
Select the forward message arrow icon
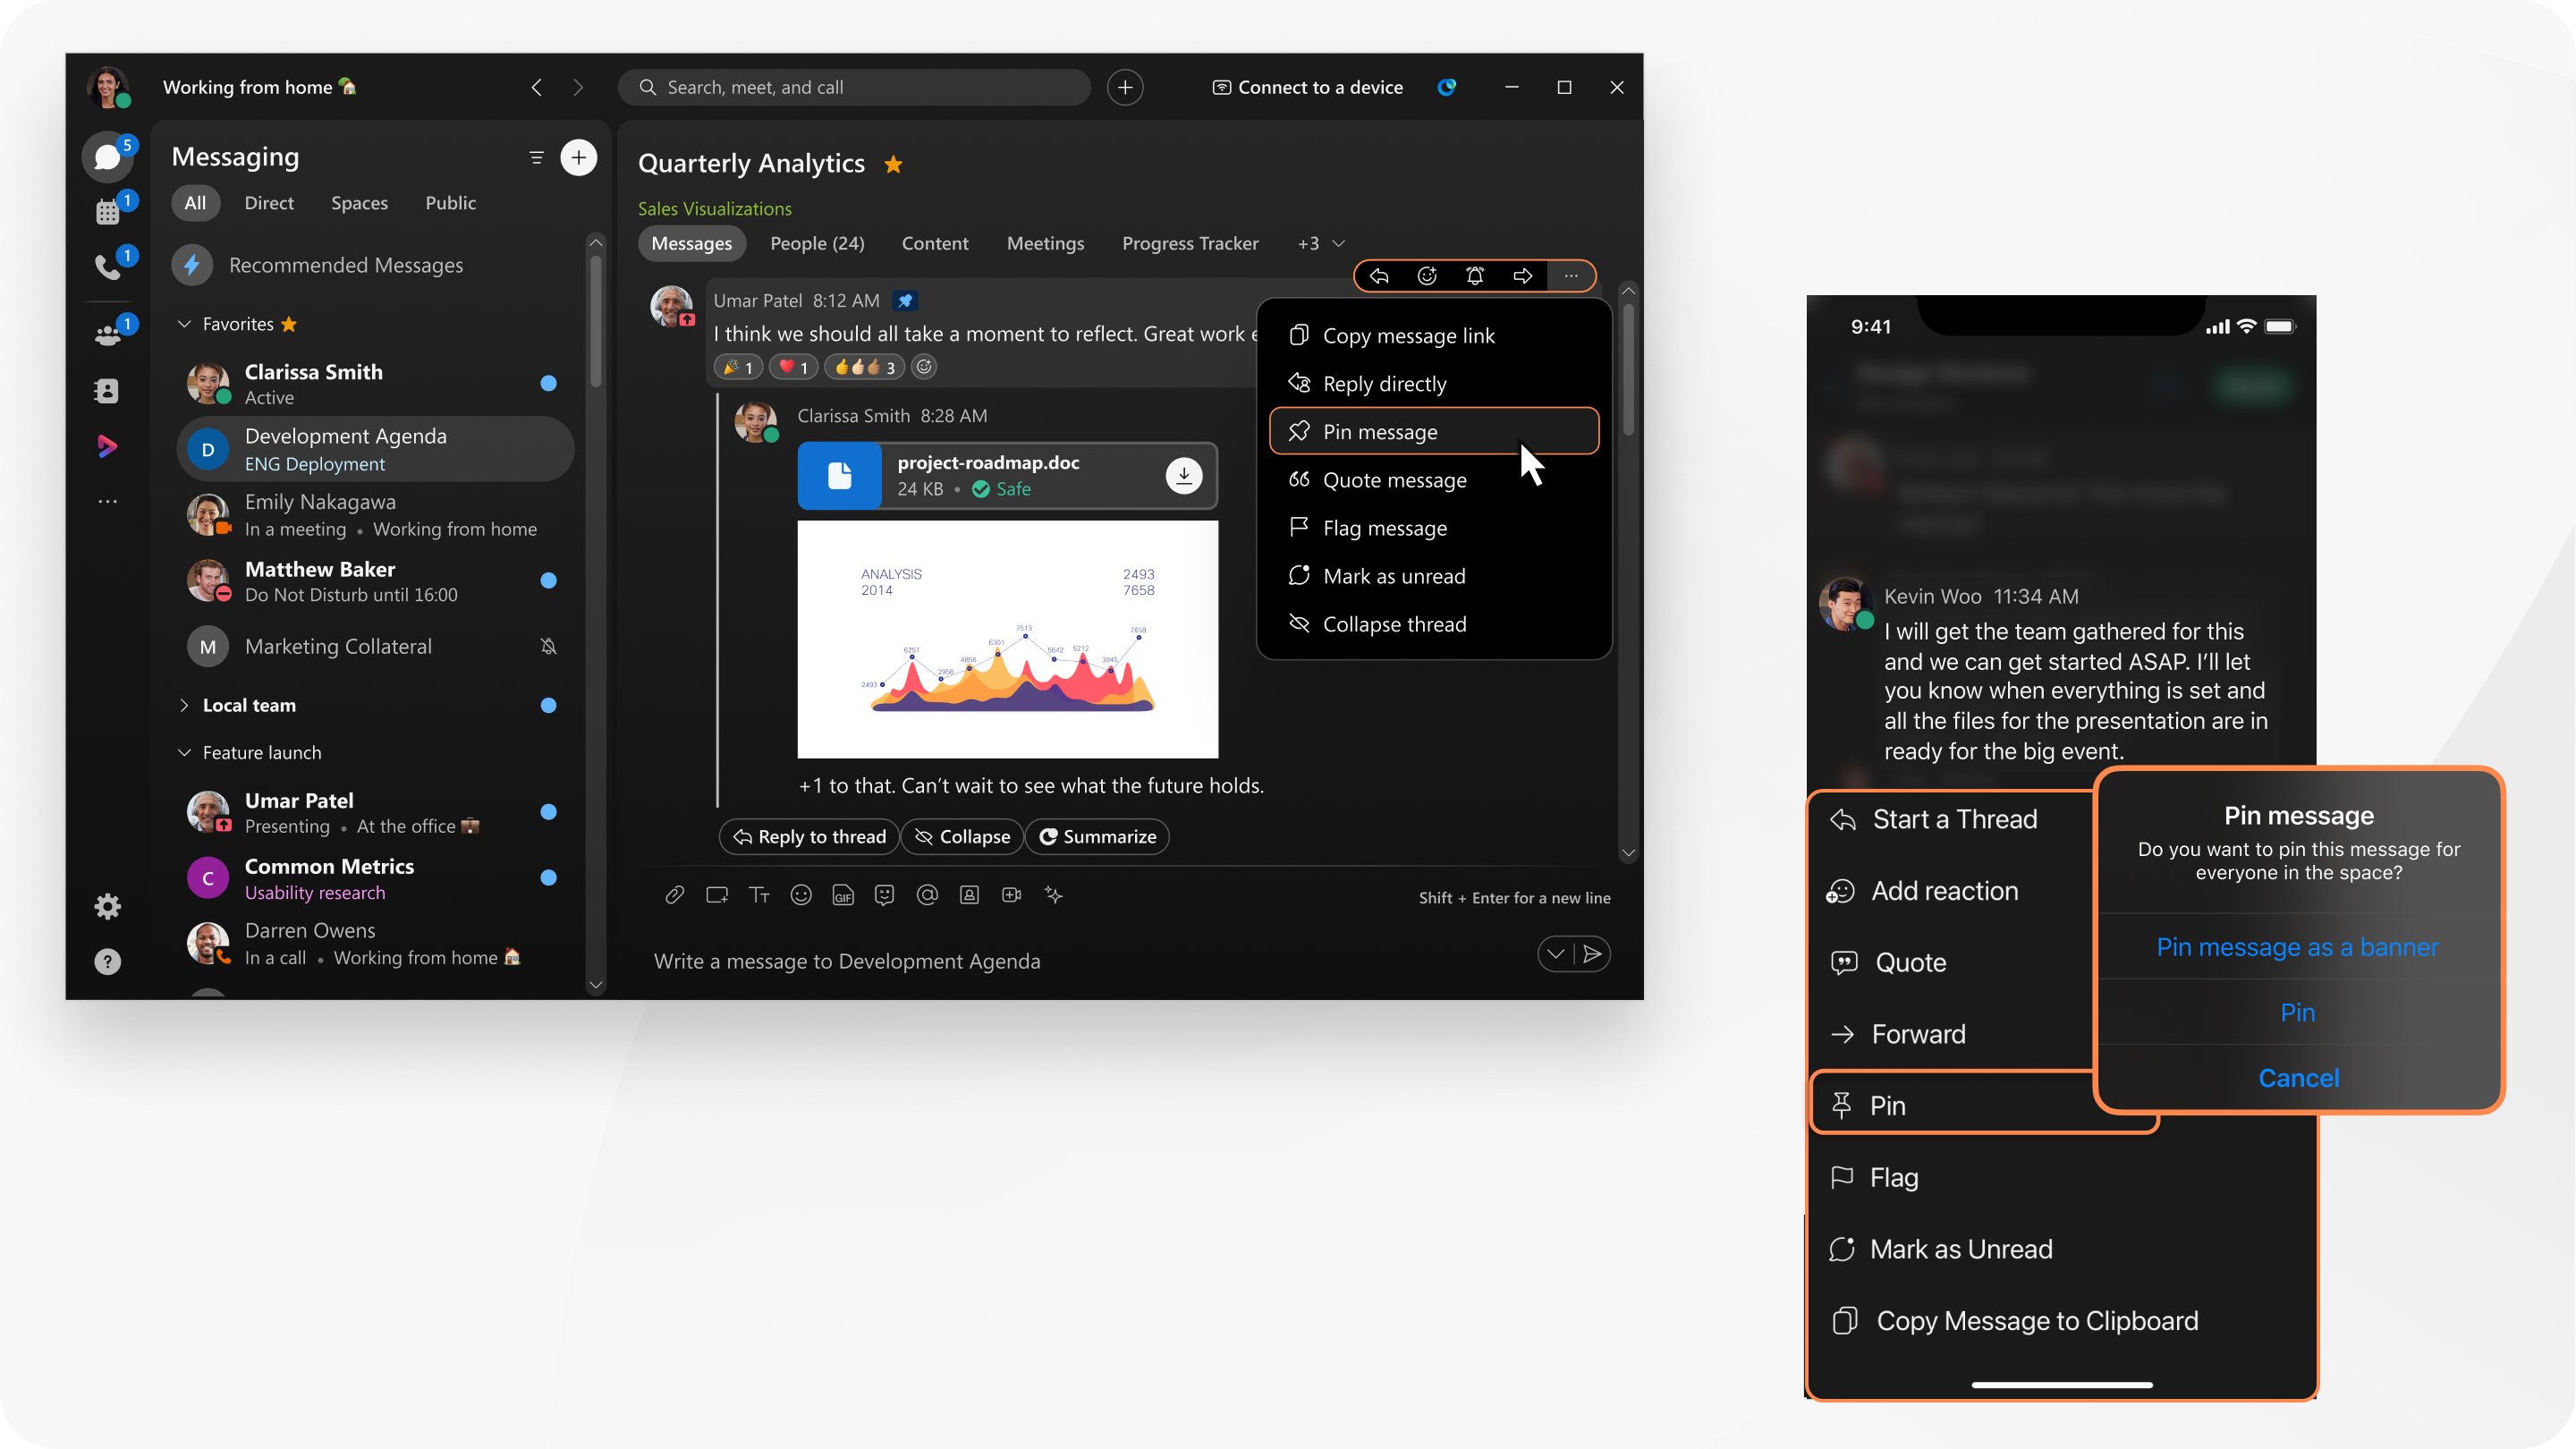point(1521,275)
